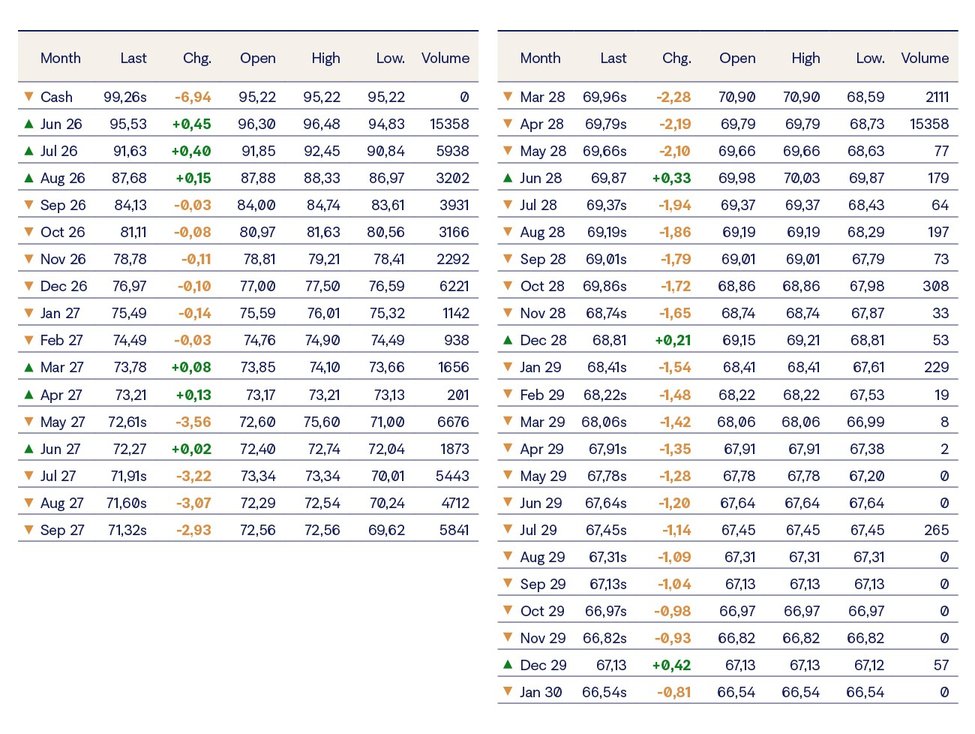This screenshot has height=734, width=975.
Task: Click the Chg. header in left table
Action: 197,58
